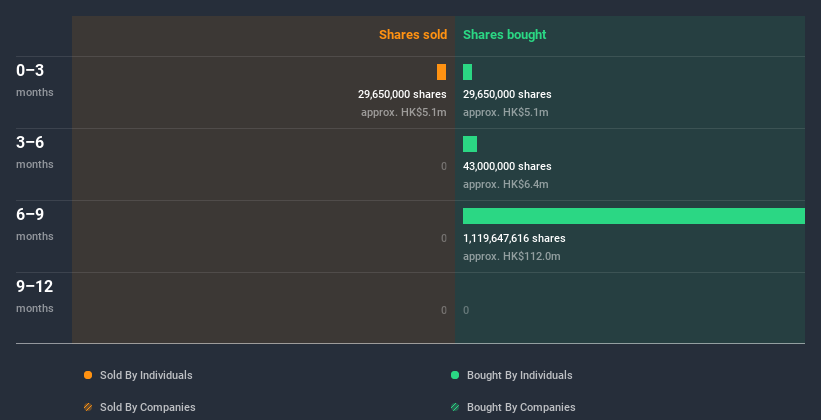This screenshot has width=821, height=420.
Task: Select the long green 6–9 months bought bar
Action: point(634,216)
